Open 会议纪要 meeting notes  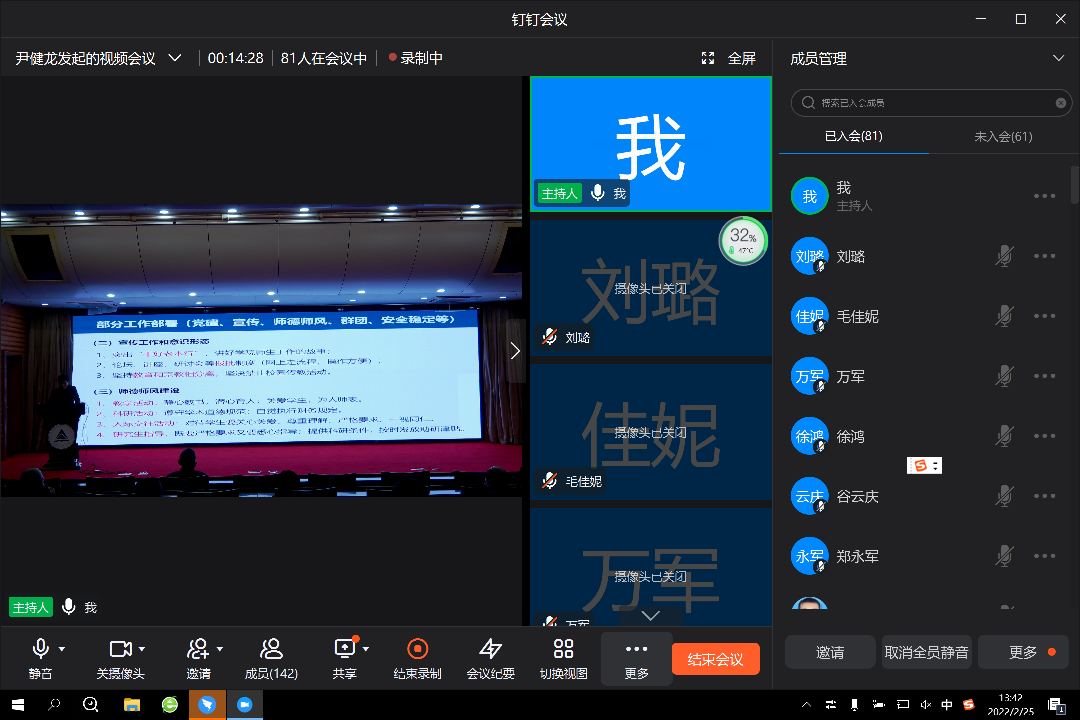point(490,649)
